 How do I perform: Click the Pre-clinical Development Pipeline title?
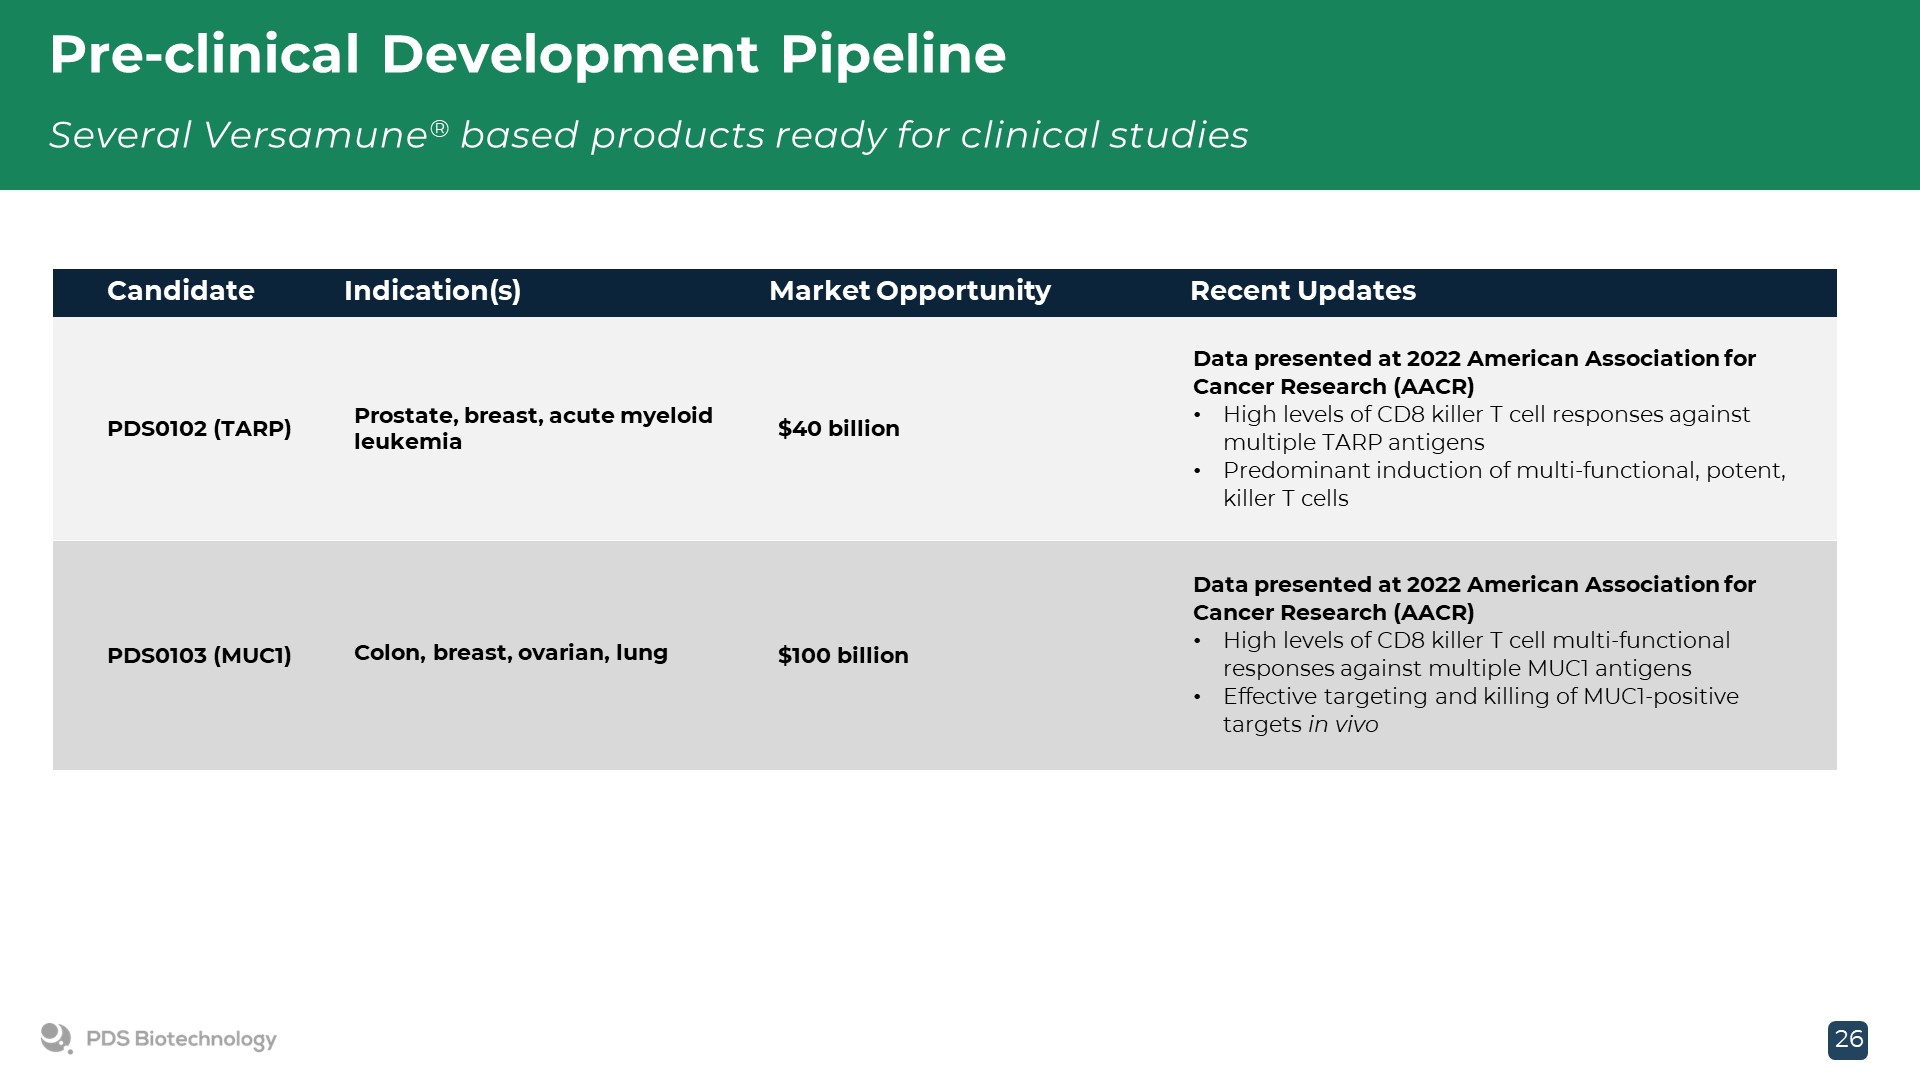527,54
